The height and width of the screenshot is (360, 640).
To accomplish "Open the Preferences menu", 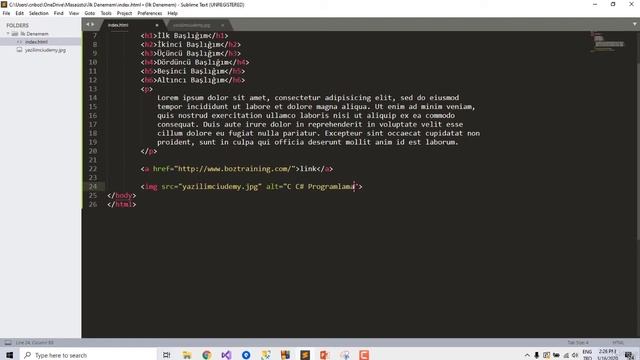I will click(x=150, y=13).
